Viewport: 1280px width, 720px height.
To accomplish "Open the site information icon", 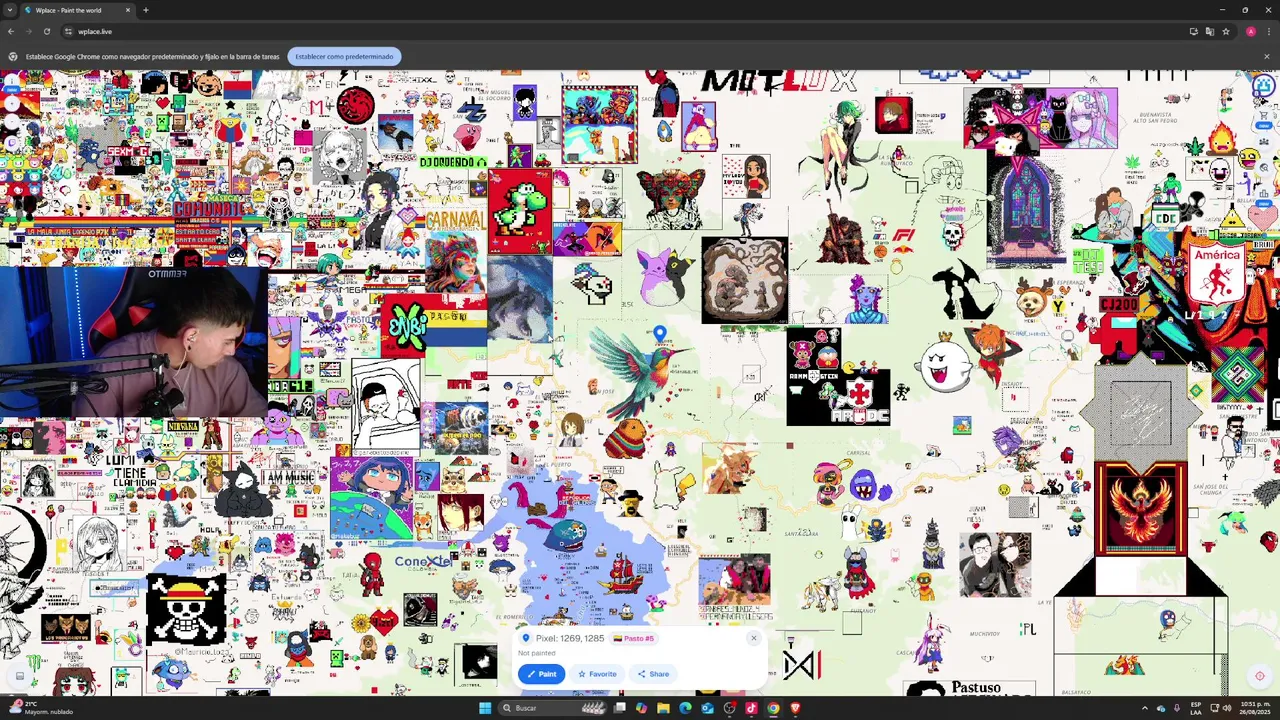I will click(68, 31).
